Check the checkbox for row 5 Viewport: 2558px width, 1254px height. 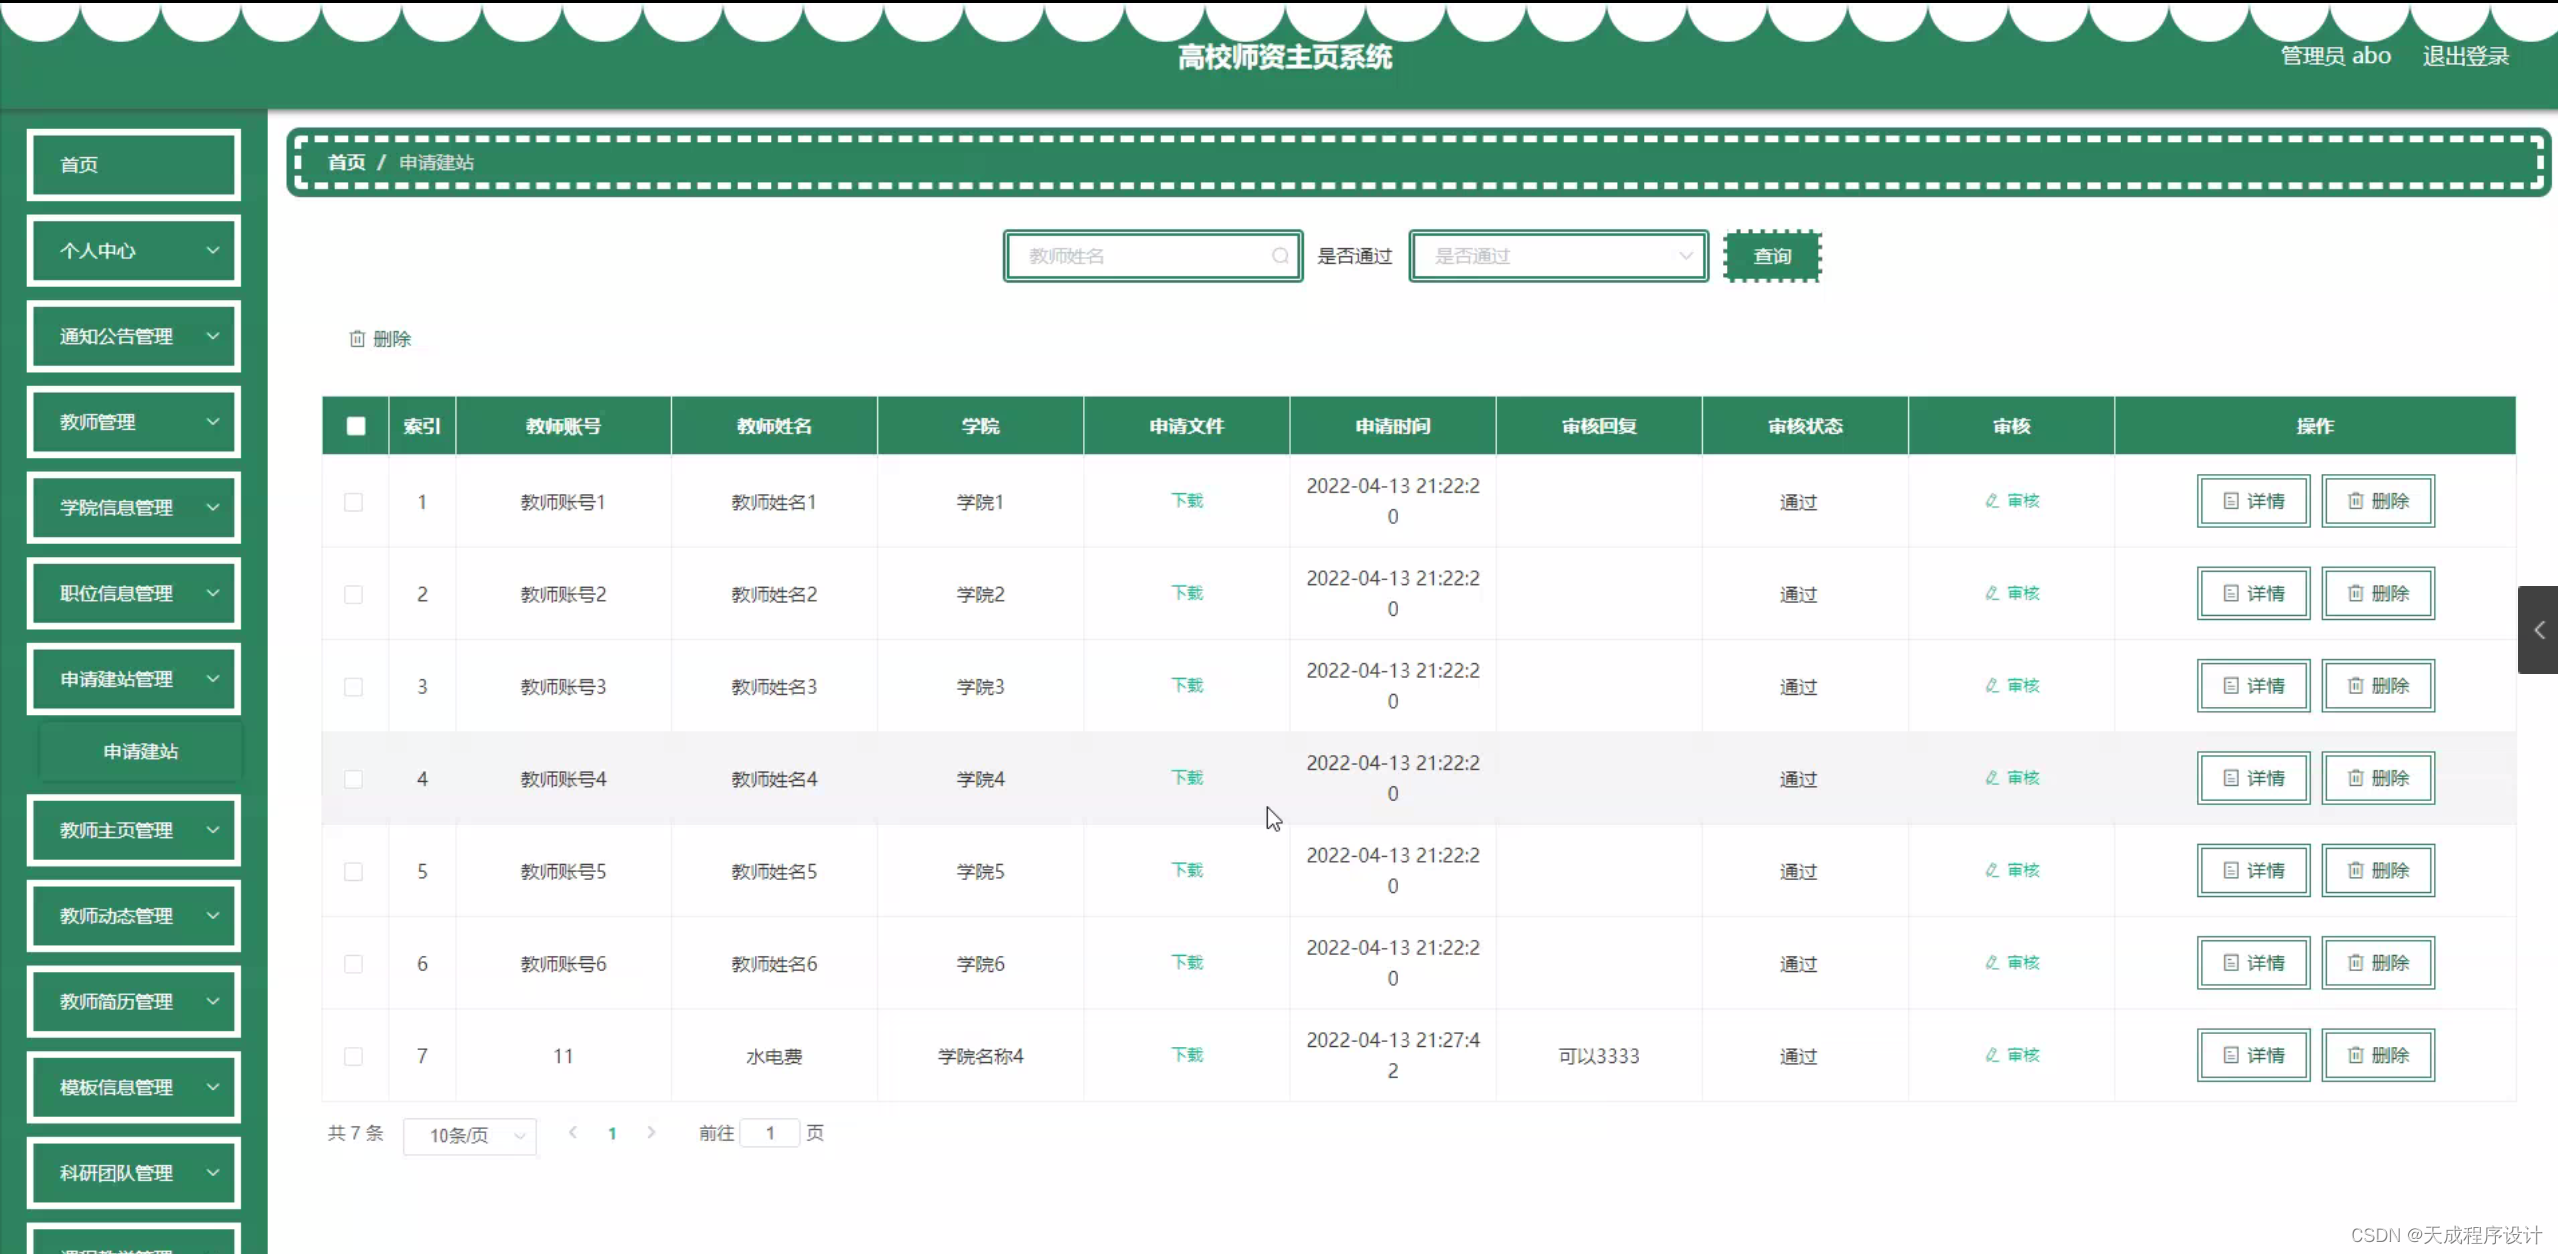tap(354, 871)
